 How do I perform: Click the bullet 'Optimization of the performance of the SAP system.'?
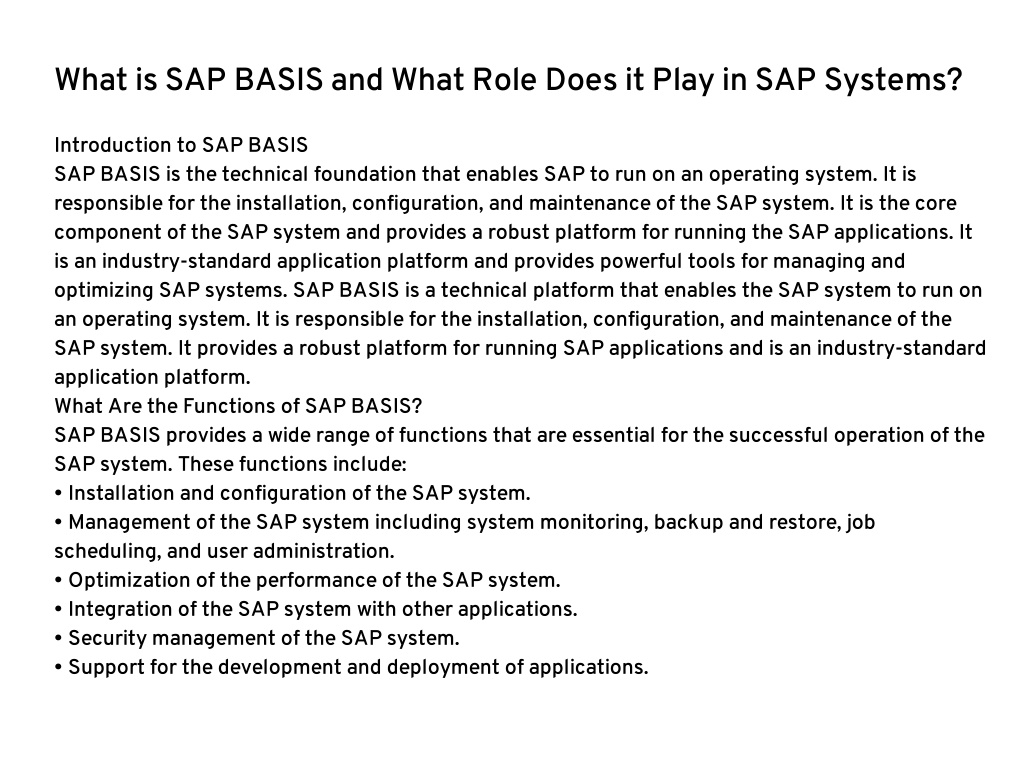(x=308, y=580)
